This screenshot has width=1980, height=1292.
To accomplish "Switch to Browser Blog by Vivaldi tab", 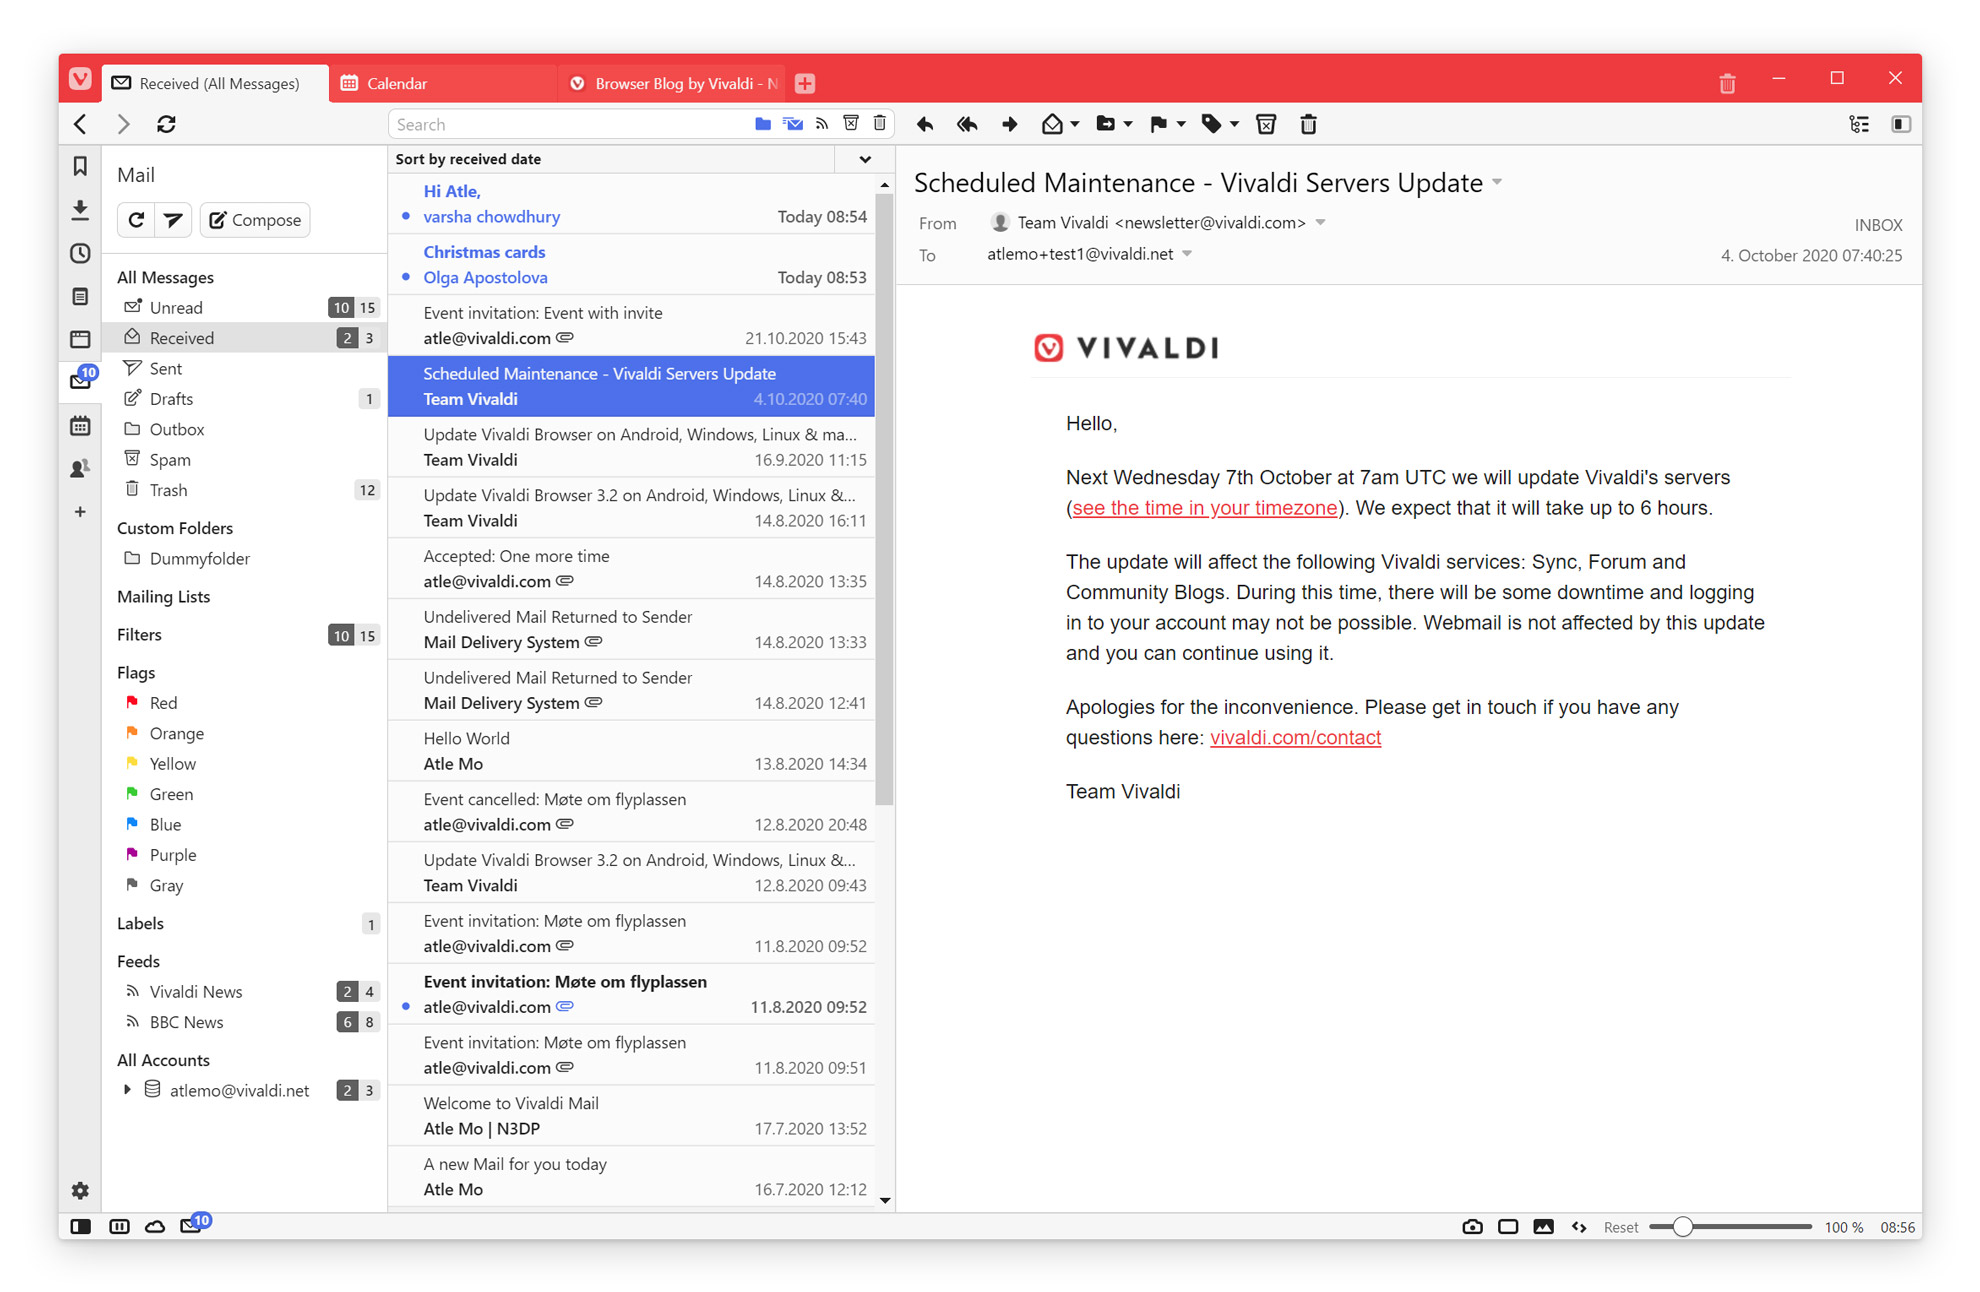I will (670, 81).
